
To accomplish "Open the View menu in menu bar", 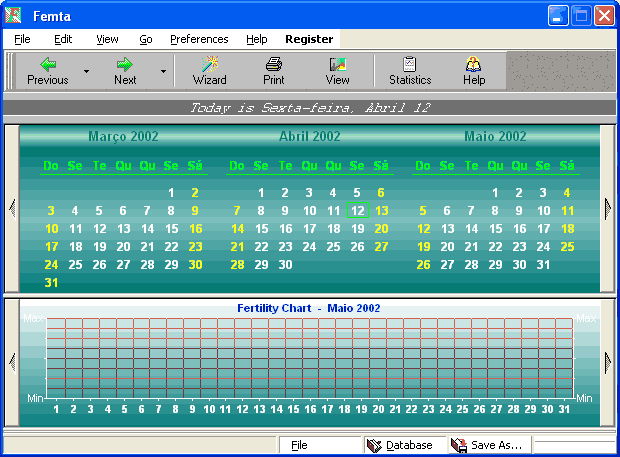I will click(107, 39).
